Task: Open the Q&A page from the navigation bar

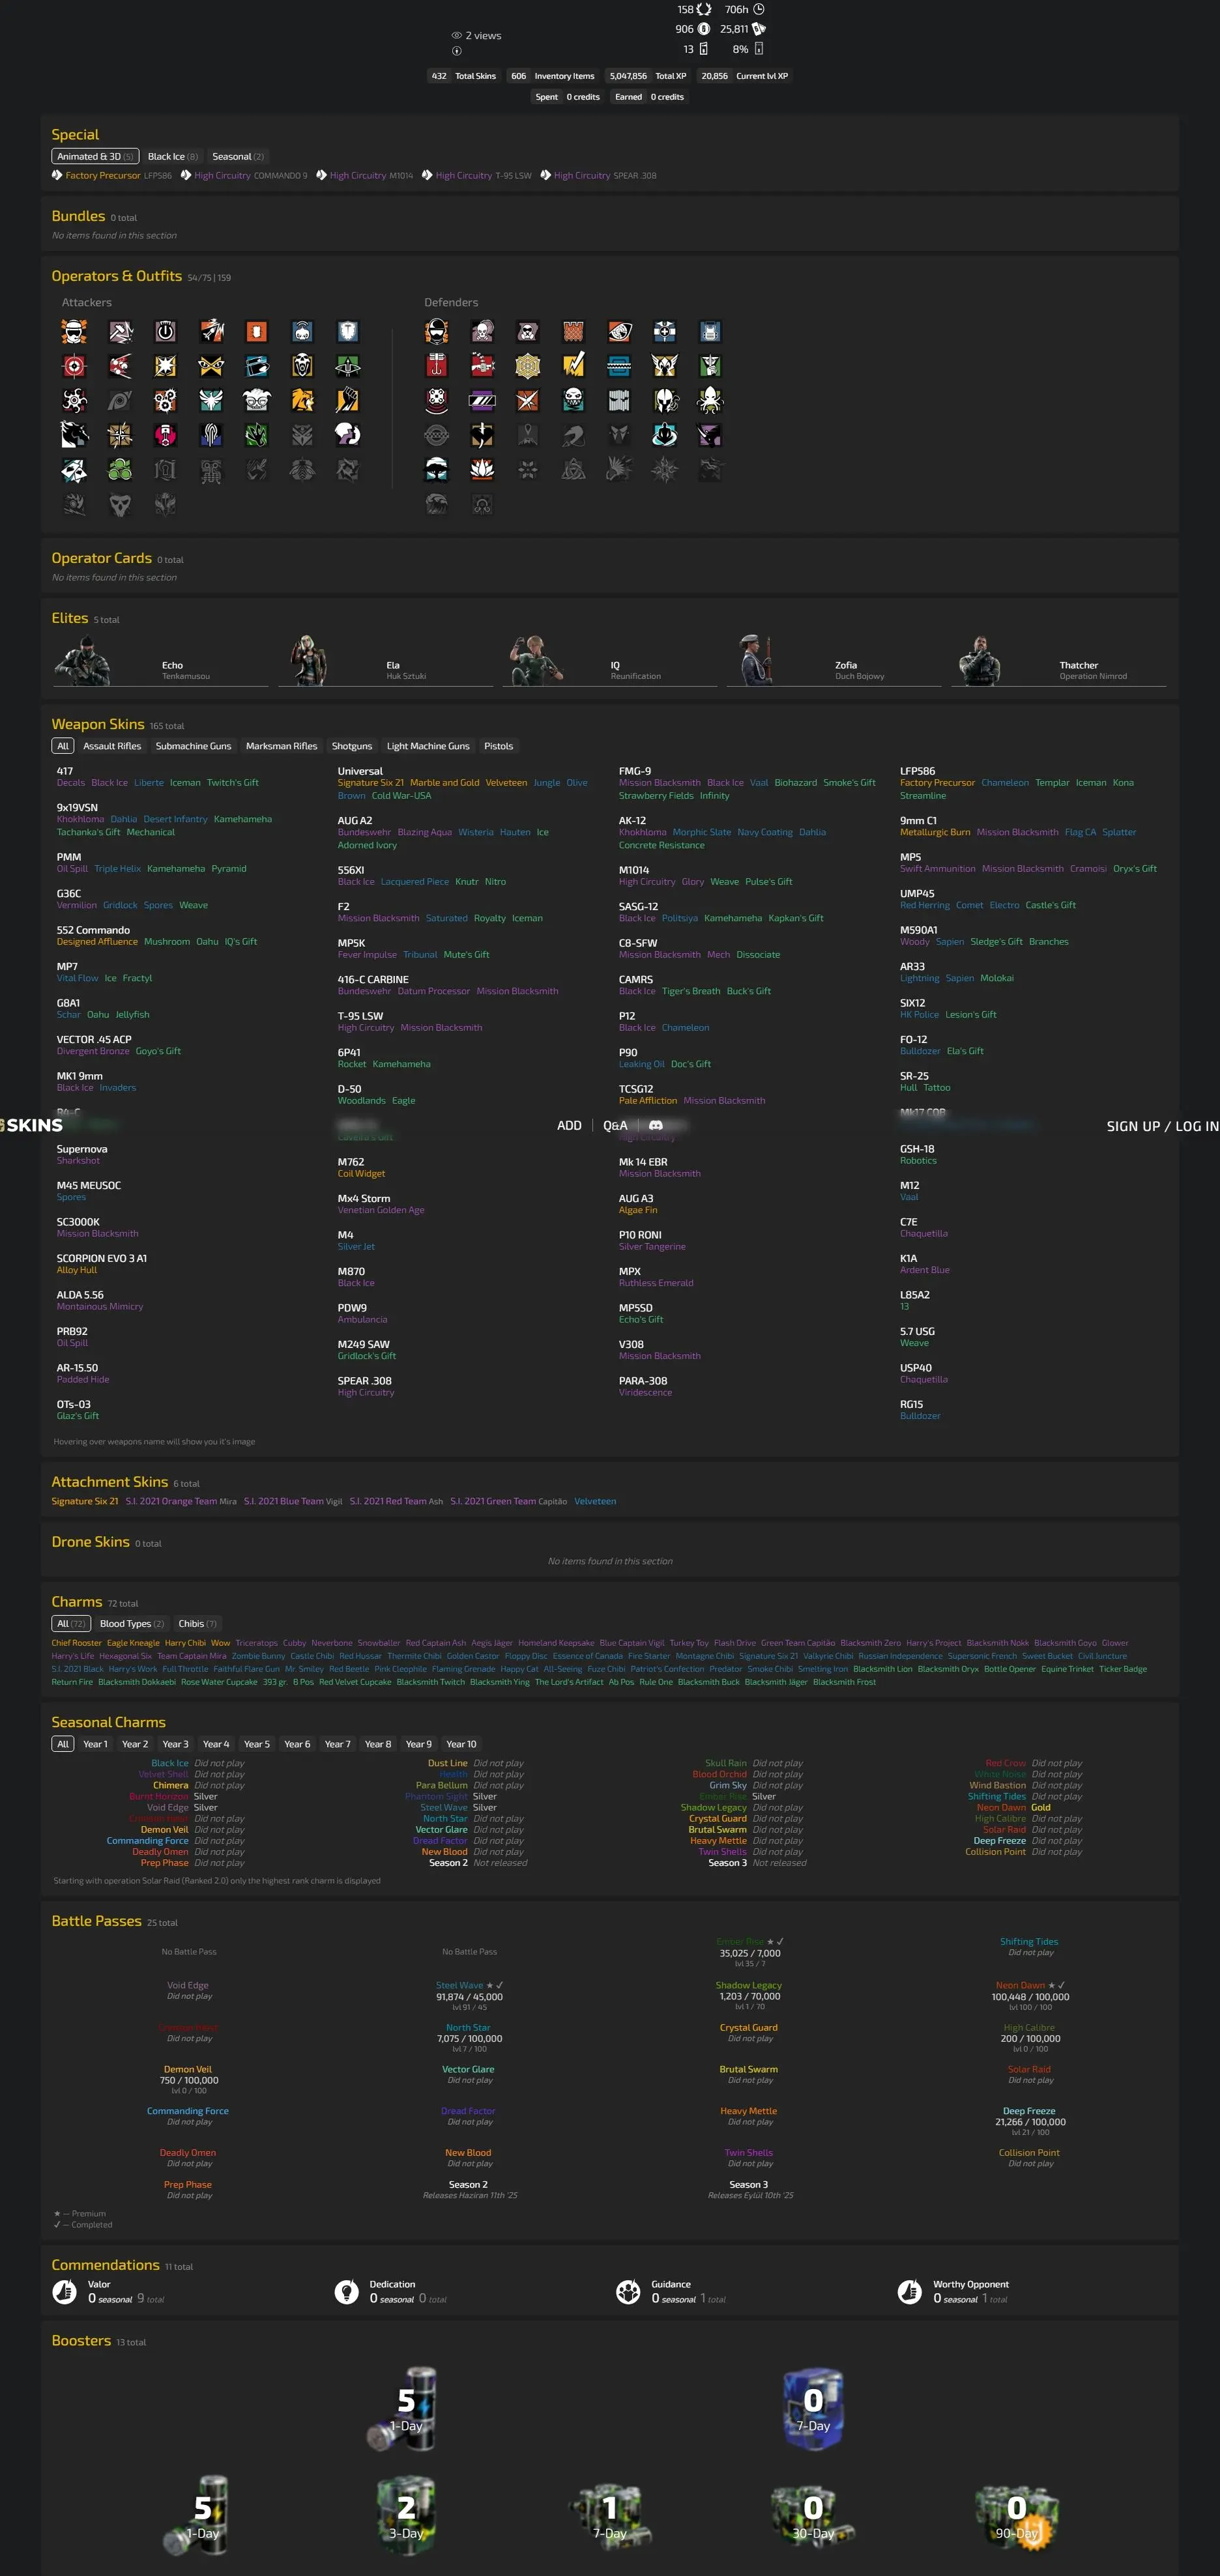Action: 615,1126
